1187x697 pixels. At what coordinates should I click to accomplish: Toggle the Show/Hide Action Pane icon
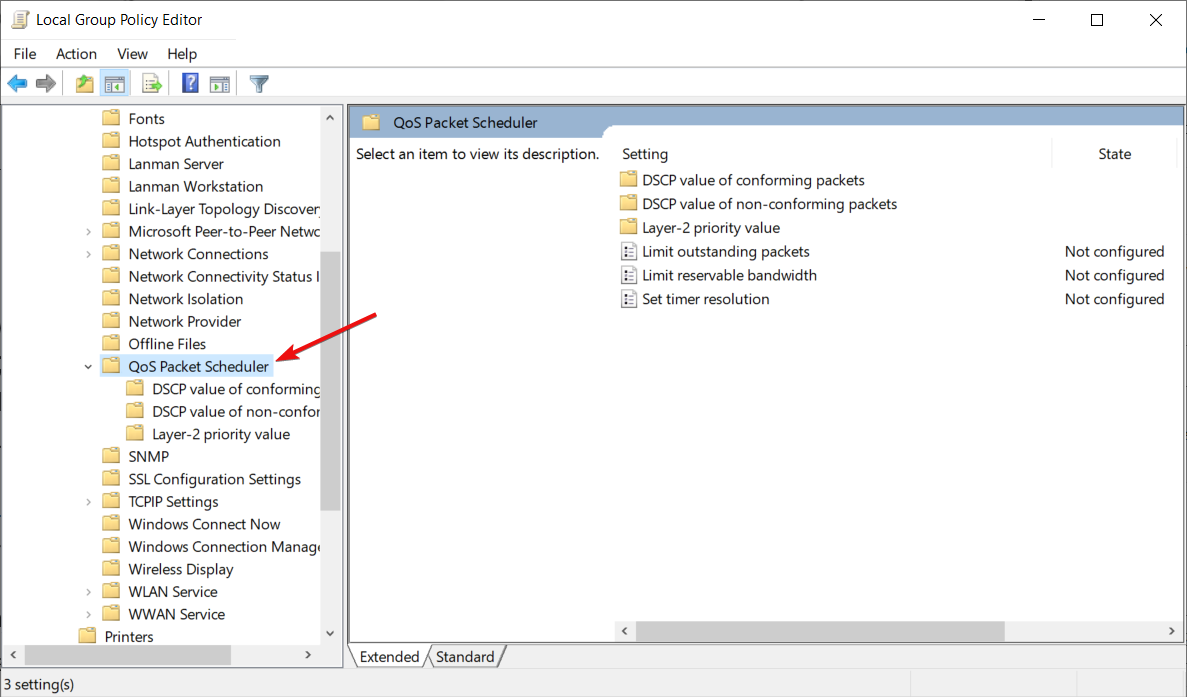point(220,83)
